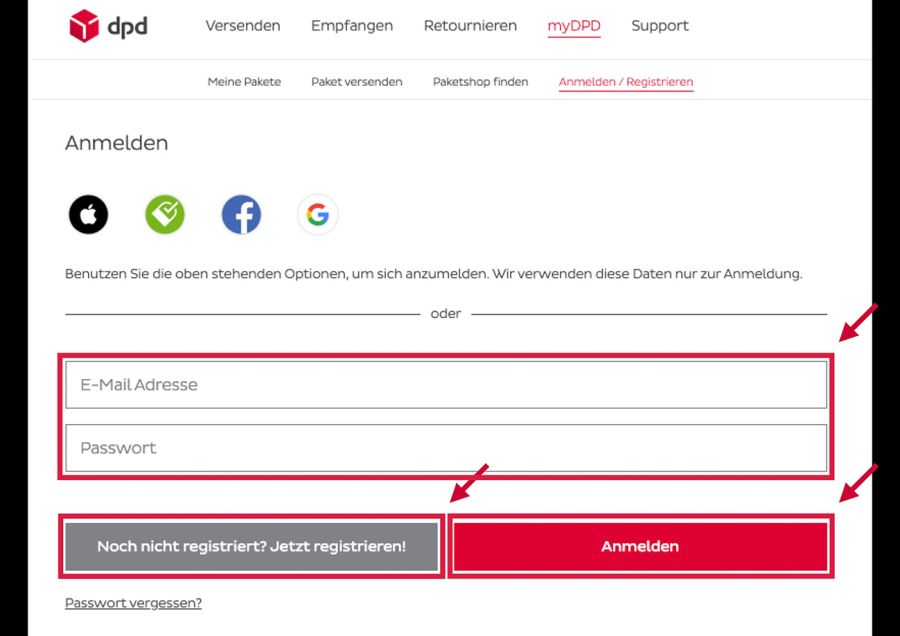Screen dimensions: 900x636
Task: Open the Passwort vergessen? link
Action: pyautogui.click(x=133, y=603)
